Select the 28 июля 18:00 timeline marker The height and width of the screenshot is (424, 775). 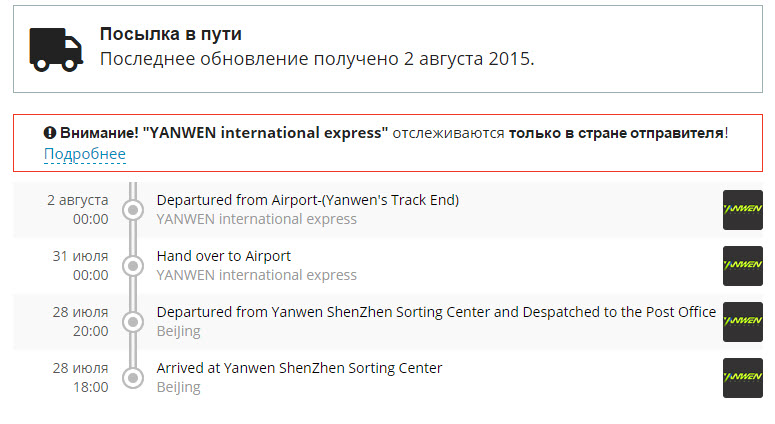pyautogui.click(x=133, y=378)
